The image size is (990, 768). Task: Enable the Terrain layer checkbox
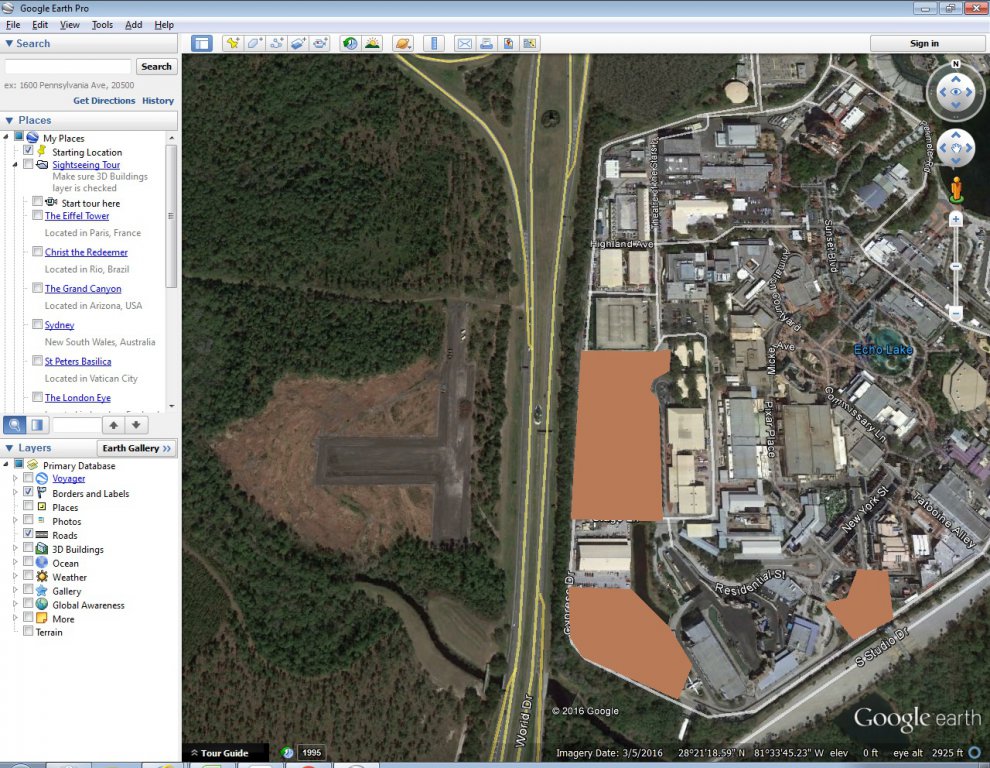(28, 630)
